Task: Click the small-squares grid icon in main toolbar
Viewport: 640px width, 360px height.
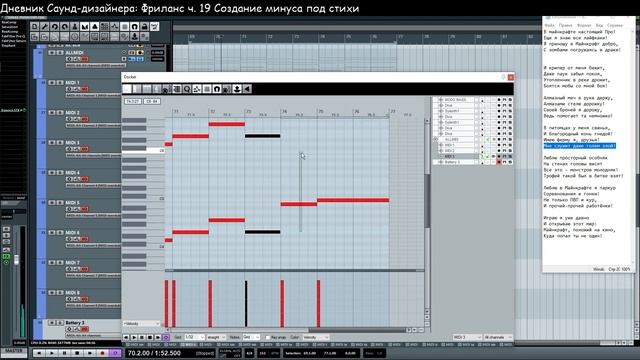Action: [x=104, y=27]
